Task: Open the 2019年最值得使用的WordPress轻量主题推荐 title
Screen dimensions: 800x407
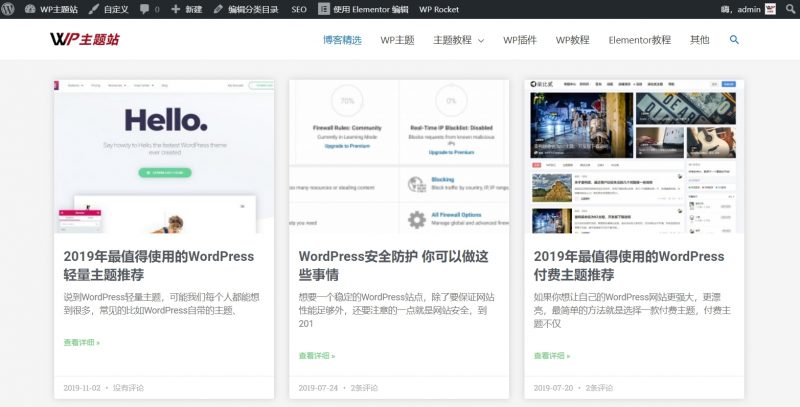Action: (x=158, y=265)
